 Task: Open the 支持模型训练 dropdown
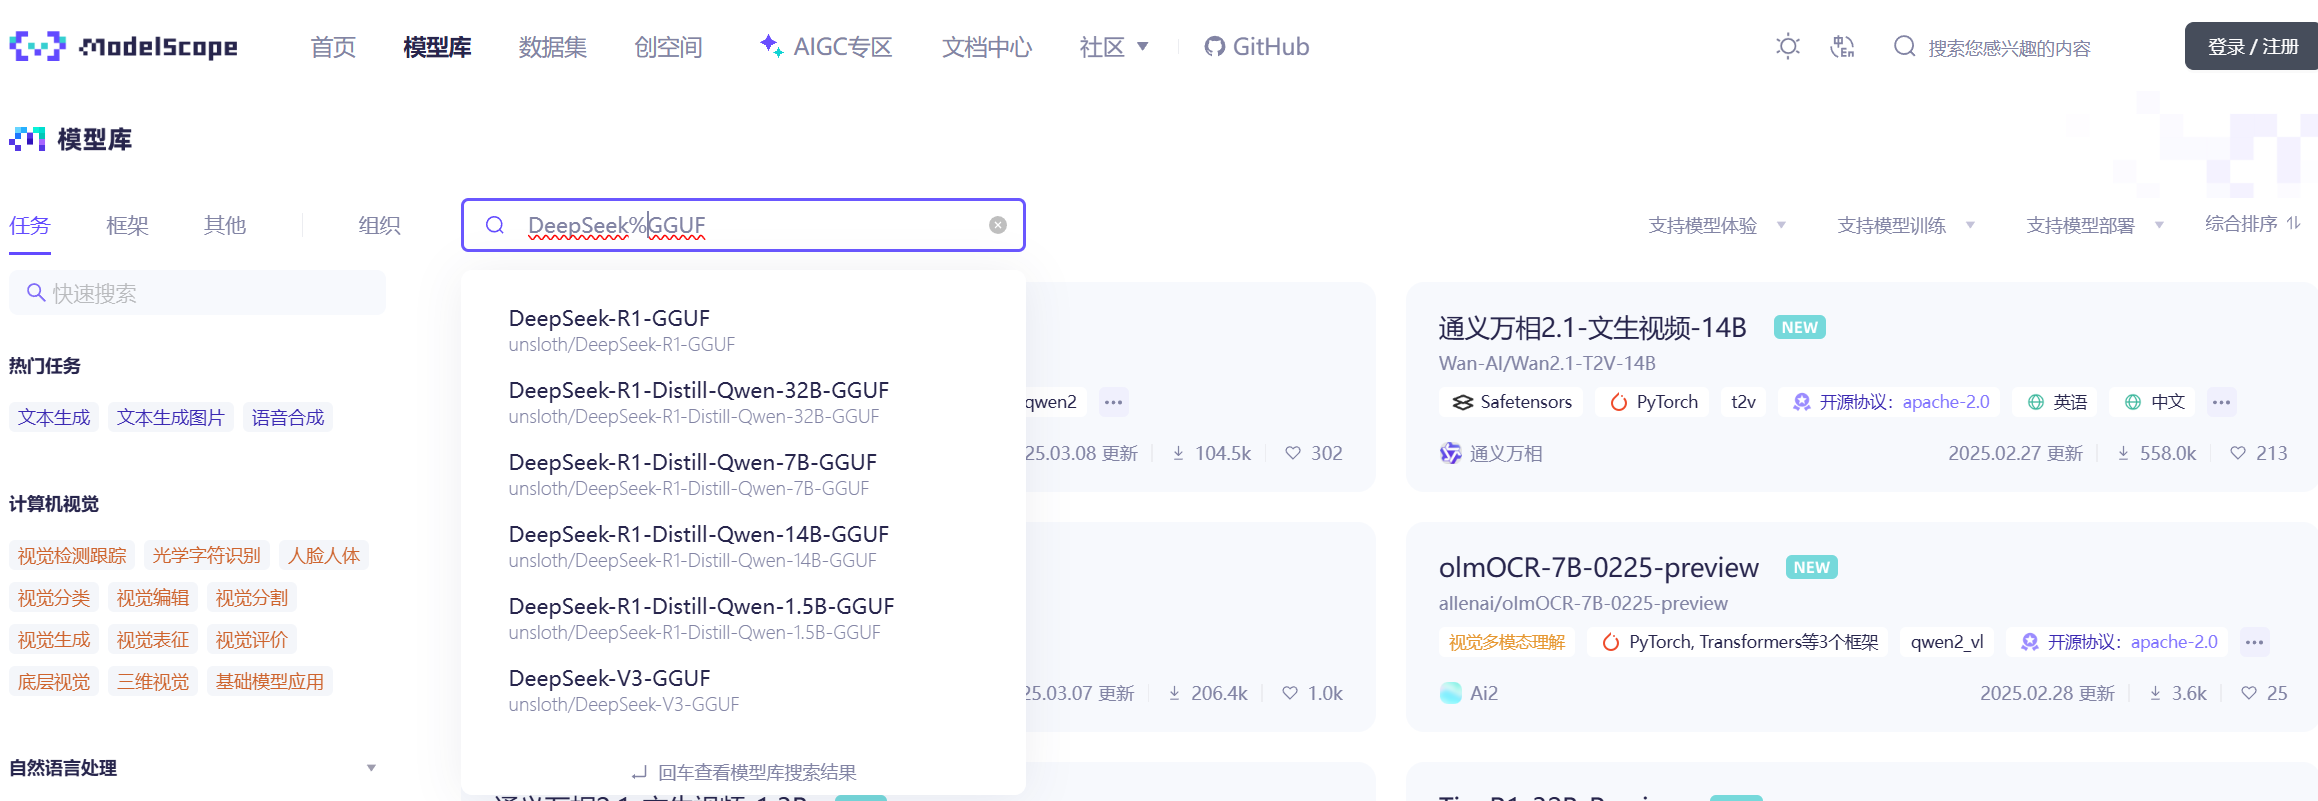[1906, 226]
